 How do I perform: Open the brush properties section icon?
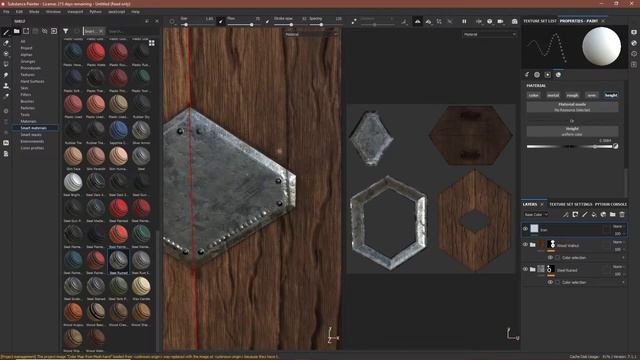527,75
